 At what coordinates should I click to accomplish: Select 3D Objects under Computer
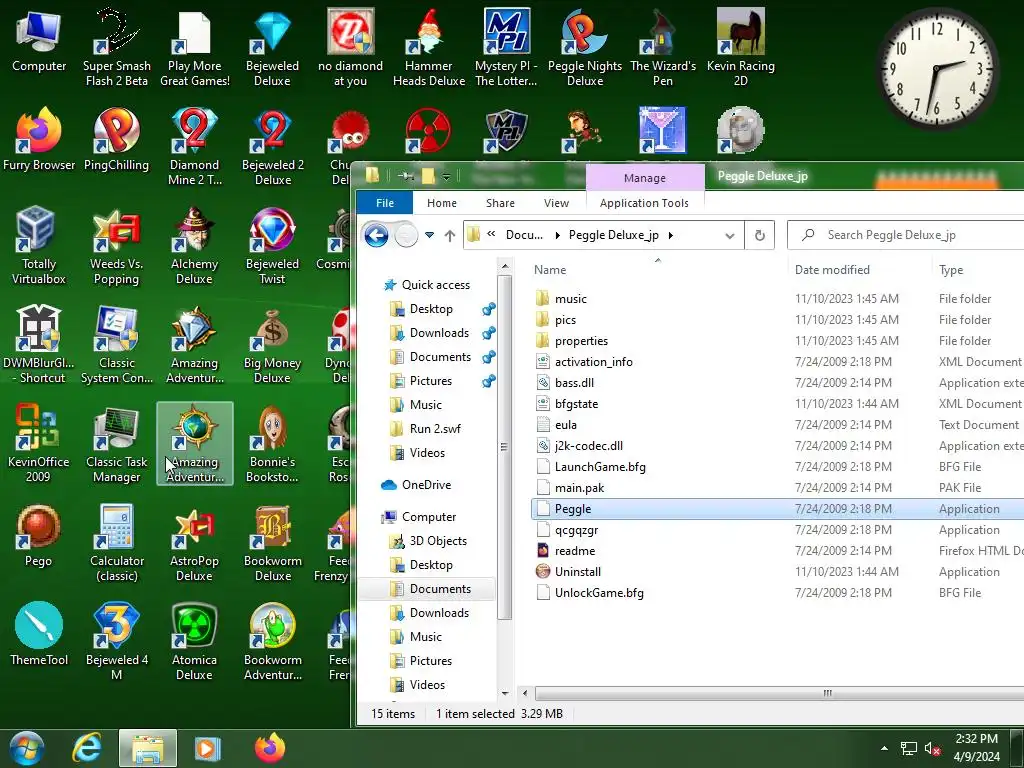point(438,541)
